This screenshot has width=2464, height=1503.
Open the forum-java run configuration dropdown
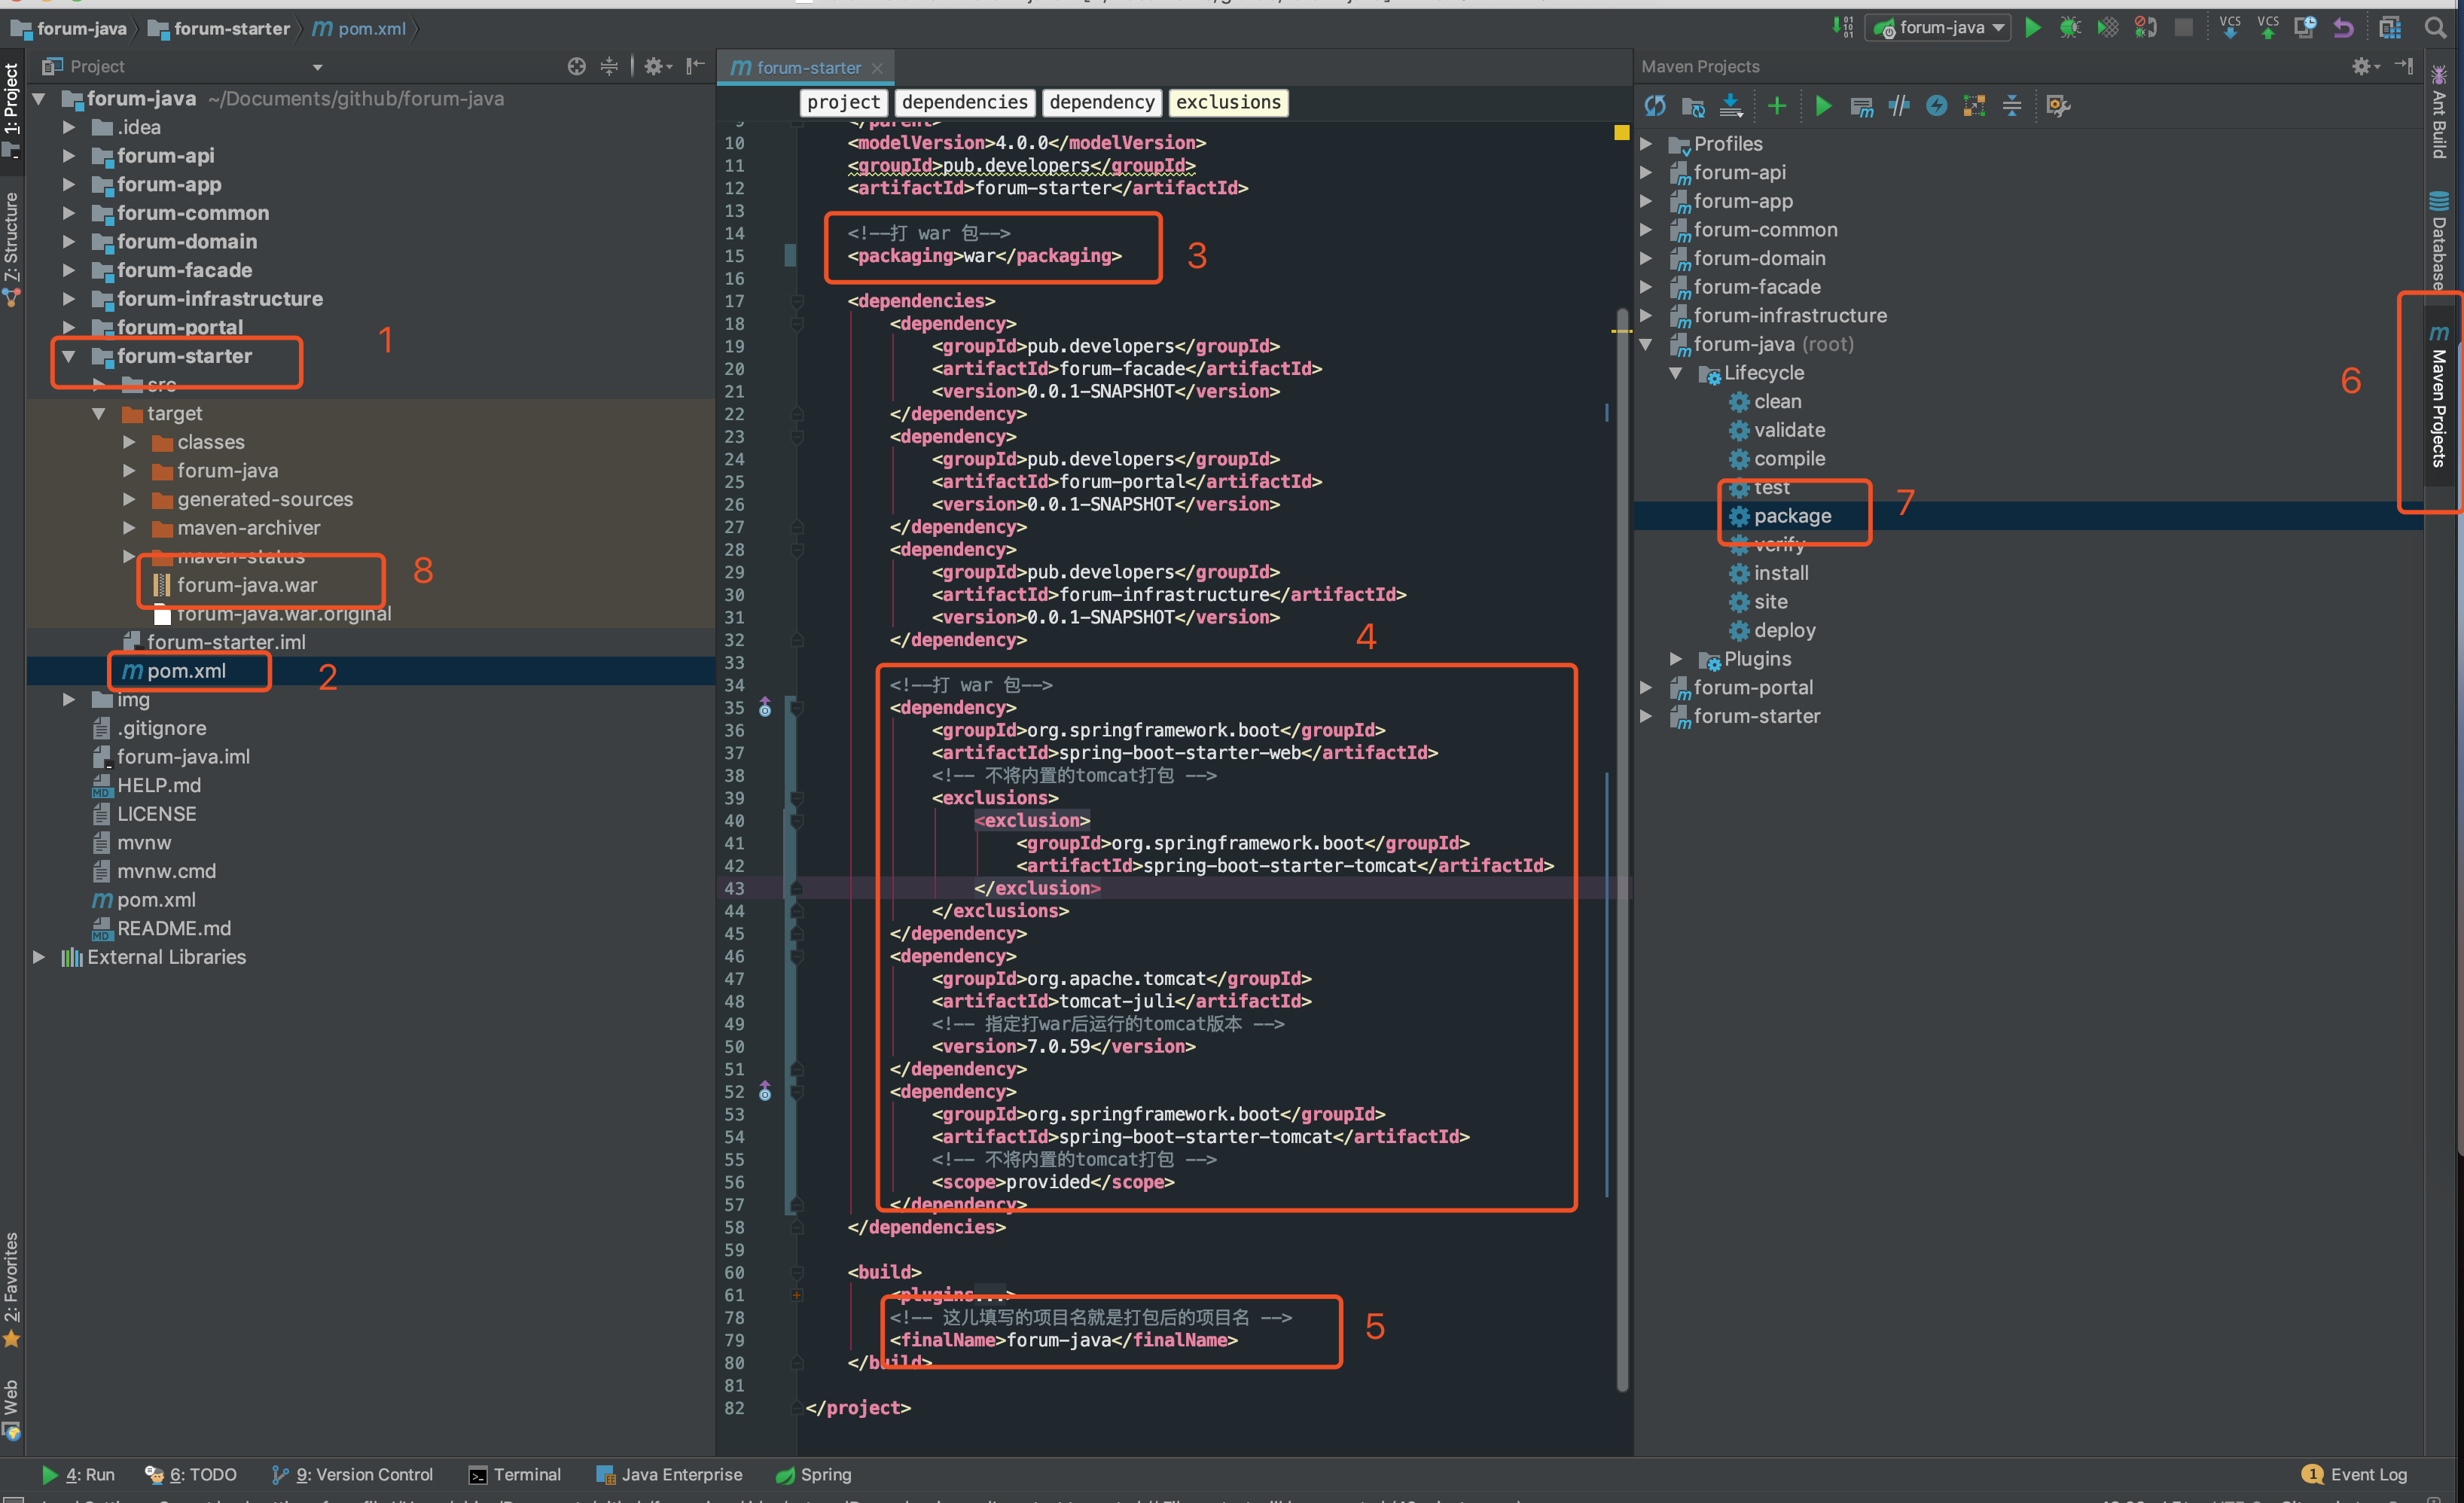pos(1940,27)
